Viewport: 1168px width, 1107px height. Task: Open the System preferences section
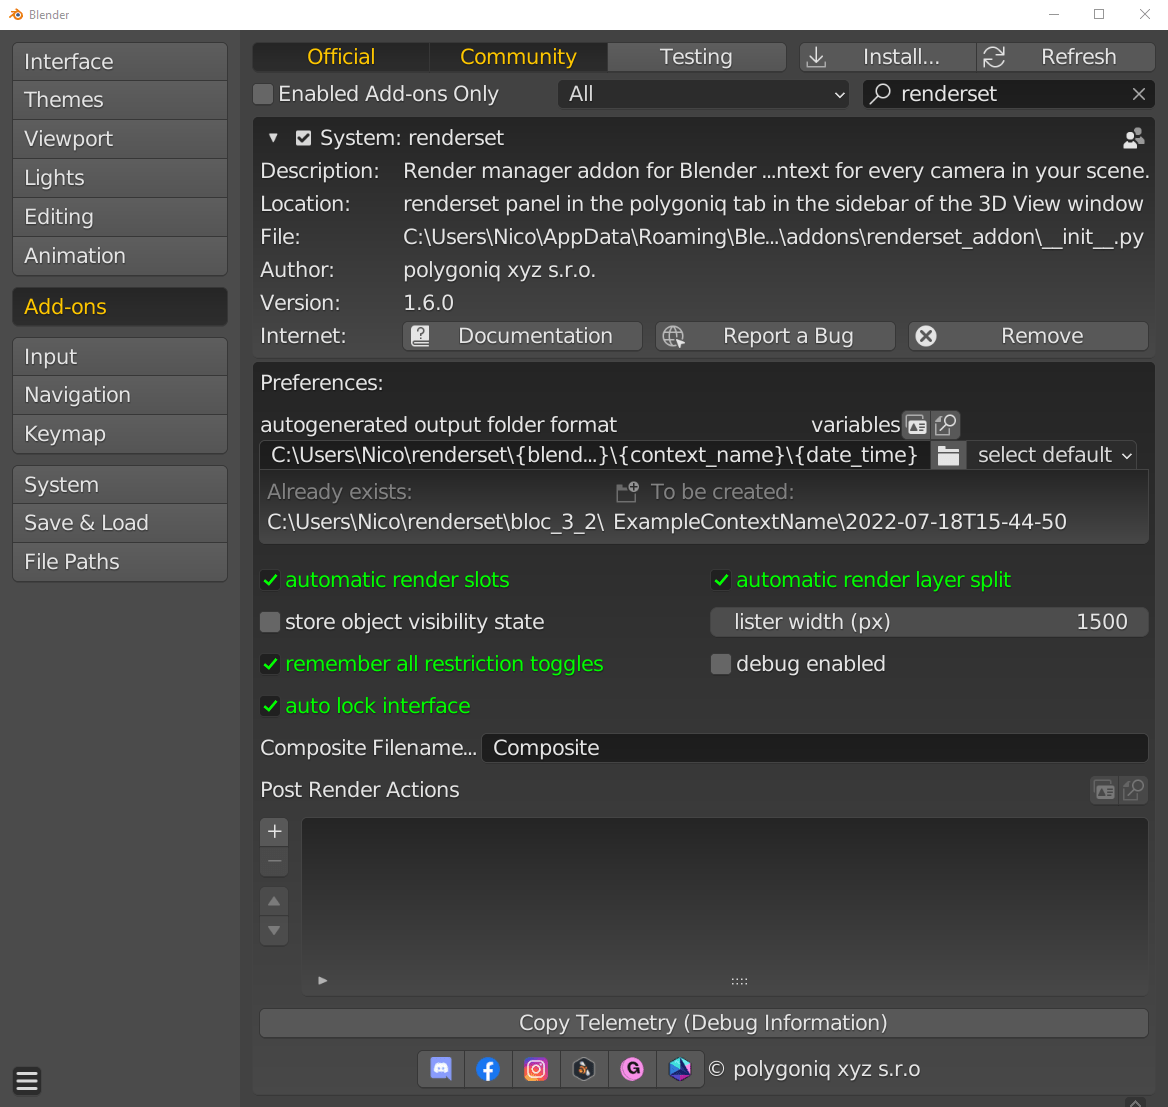(120, 485)
